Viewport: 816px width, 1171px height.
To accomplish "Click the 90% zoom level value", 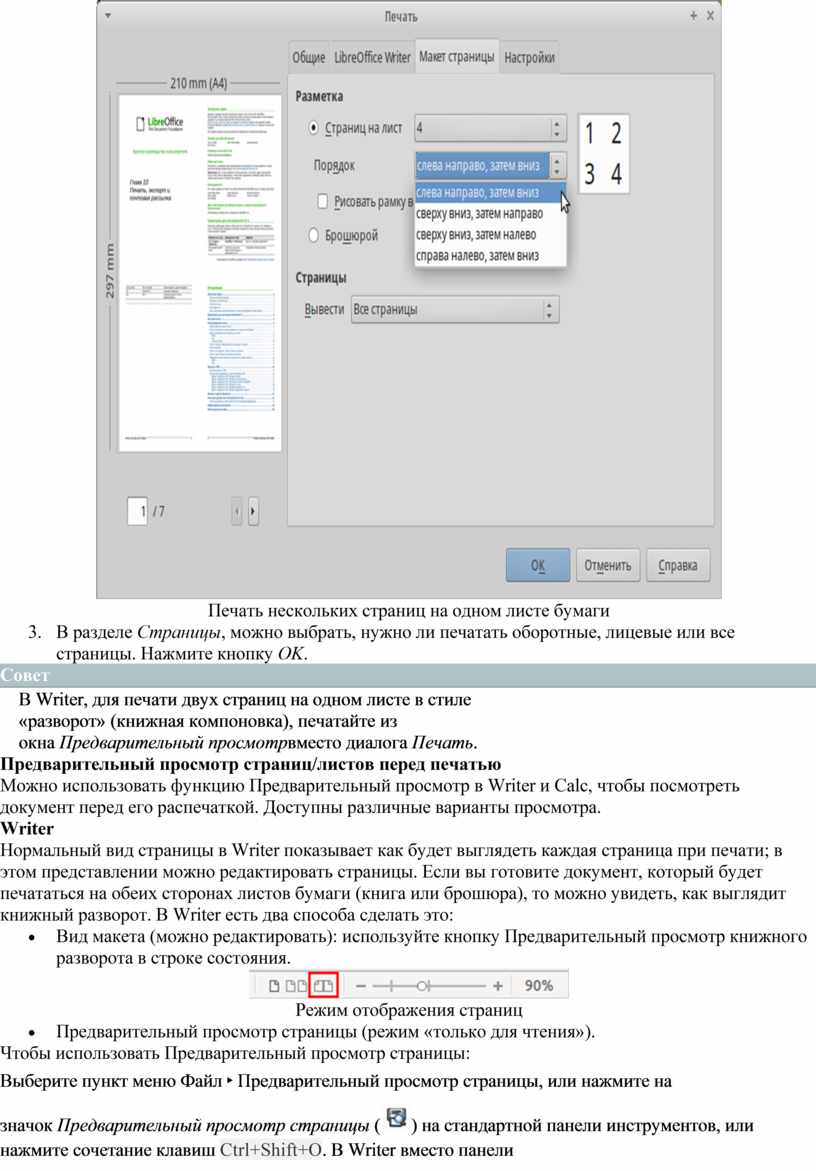I will pyautogui.click(x=538, y=986).
